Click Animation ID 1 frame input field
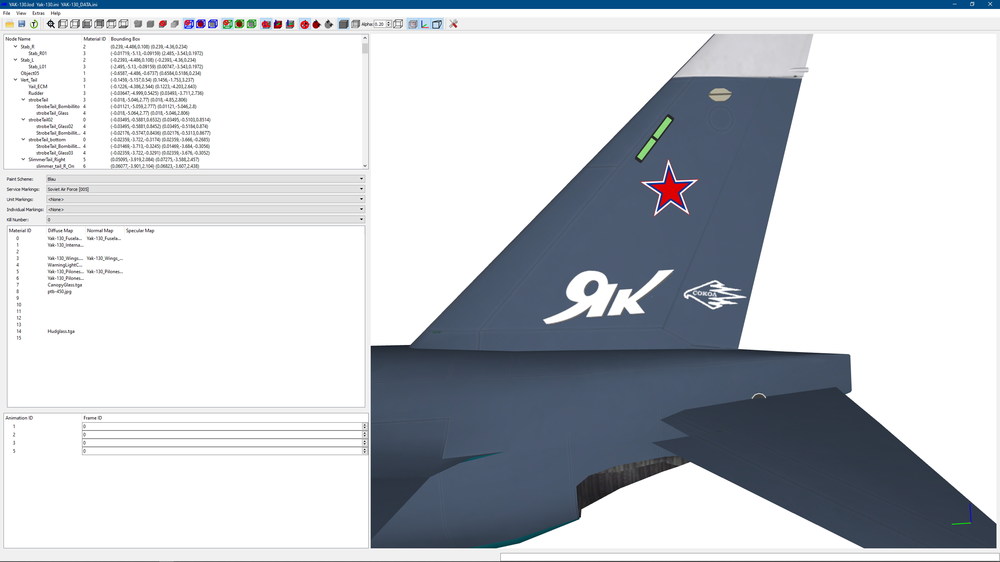Viewport: 1000px width, 562px height. (x=223, y=426)
